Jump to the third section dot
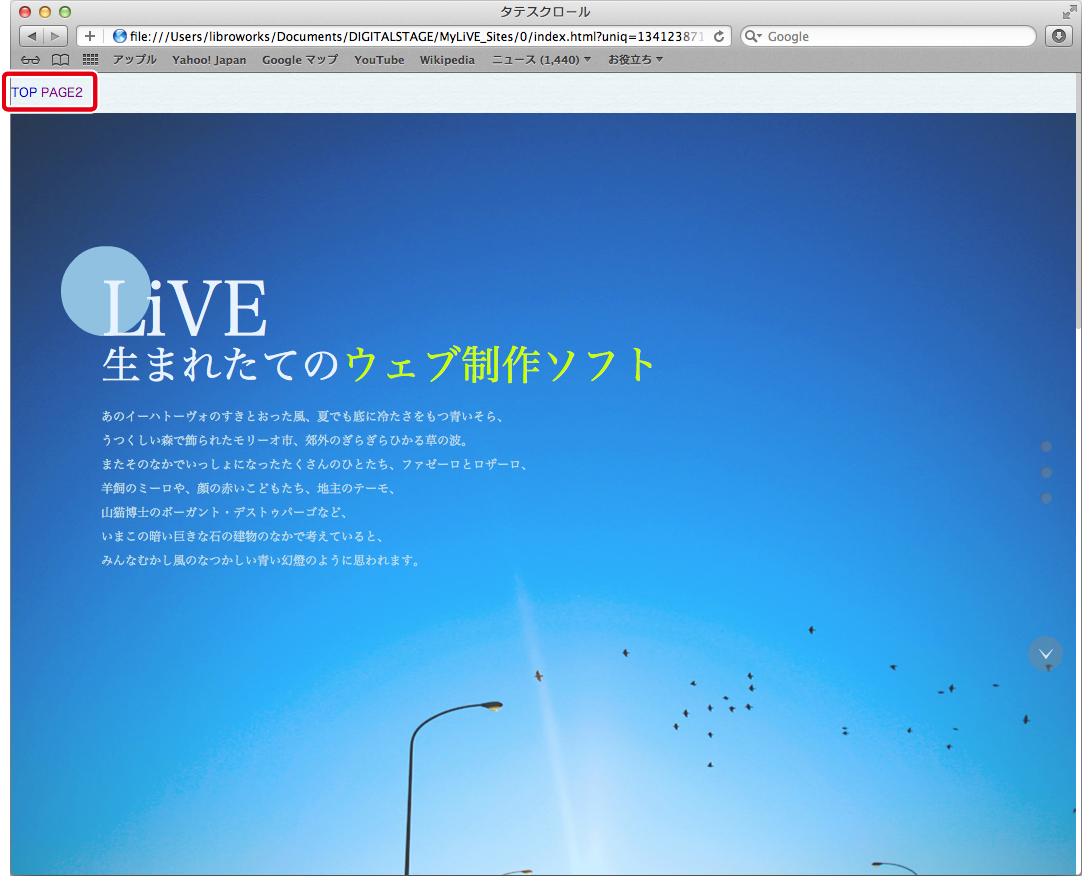The height and width of the screenshot is (876, 1082). click(x=1046, y=498)
